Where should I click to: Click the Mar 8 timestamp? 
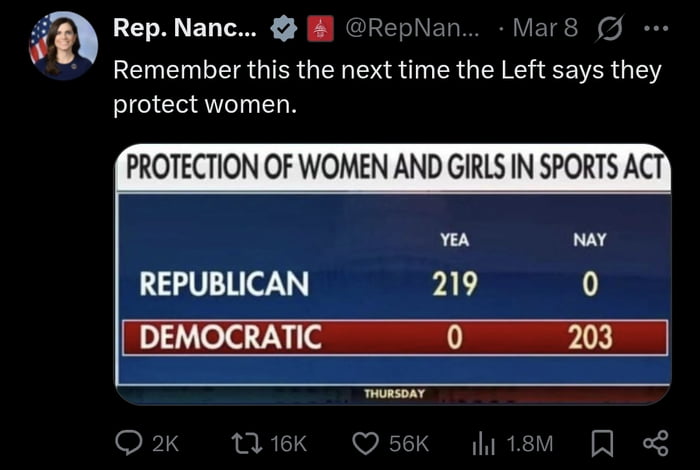(x=544, y=29)
